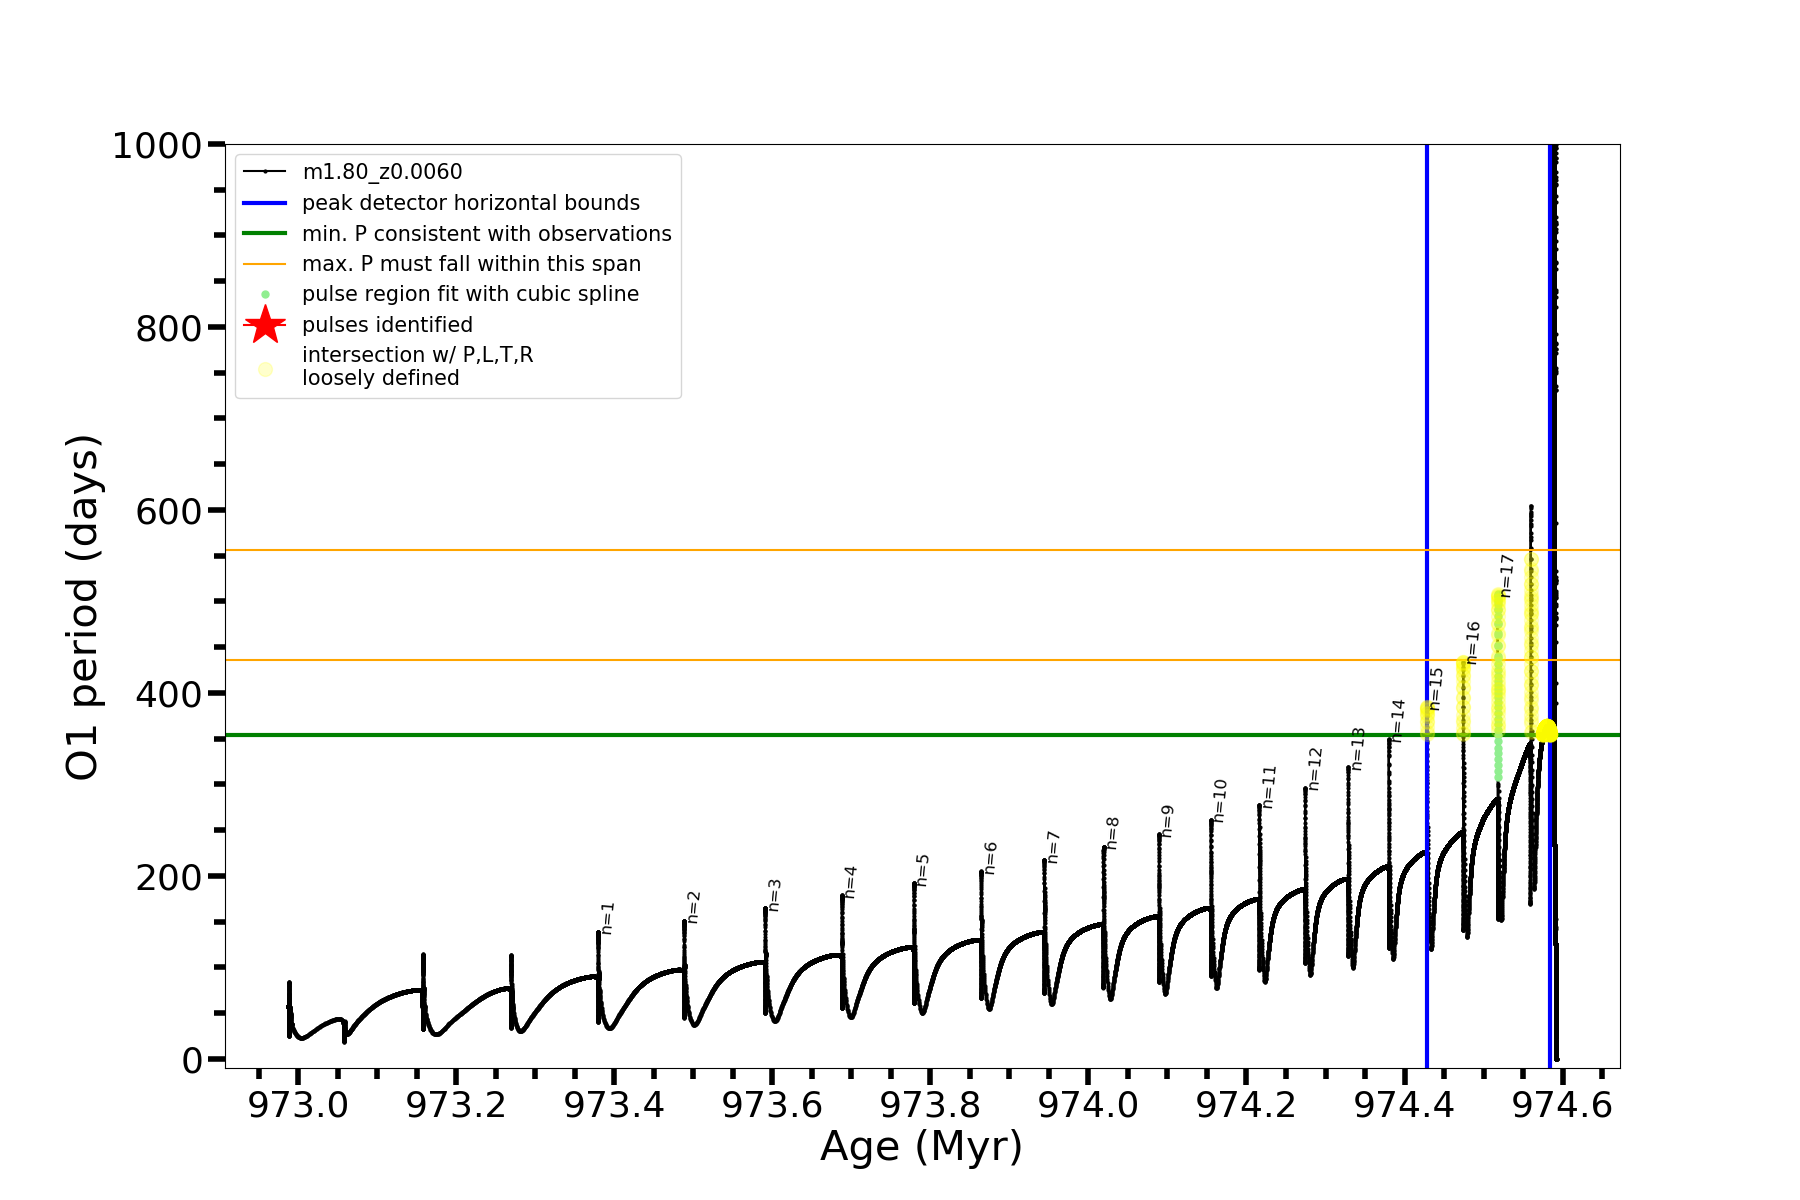Screen dimensions: 1800x1200
Task: Click the orange line swatch in legend
Action: [265, 264]
